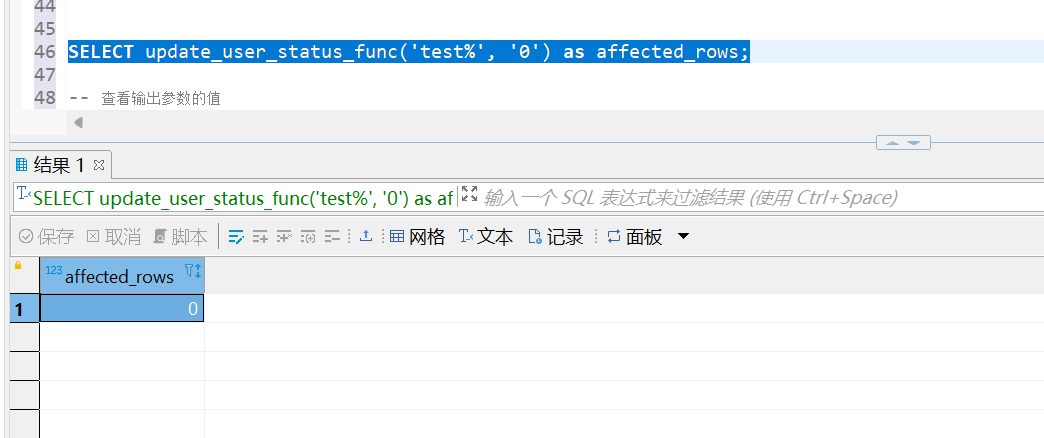Open the dropdown arrow beside 面板
Image resolution: width=1044 pixels, height=438 pixels.
click(684, 237)
